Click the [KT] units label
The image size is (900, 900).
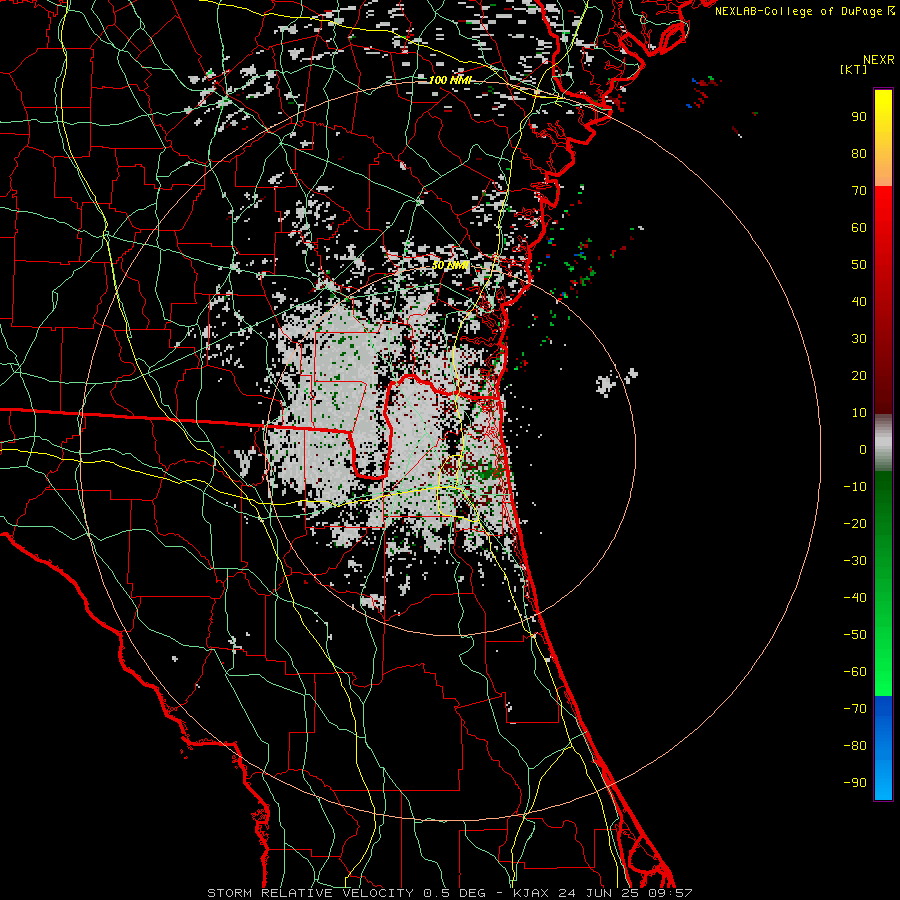(854, 69)
